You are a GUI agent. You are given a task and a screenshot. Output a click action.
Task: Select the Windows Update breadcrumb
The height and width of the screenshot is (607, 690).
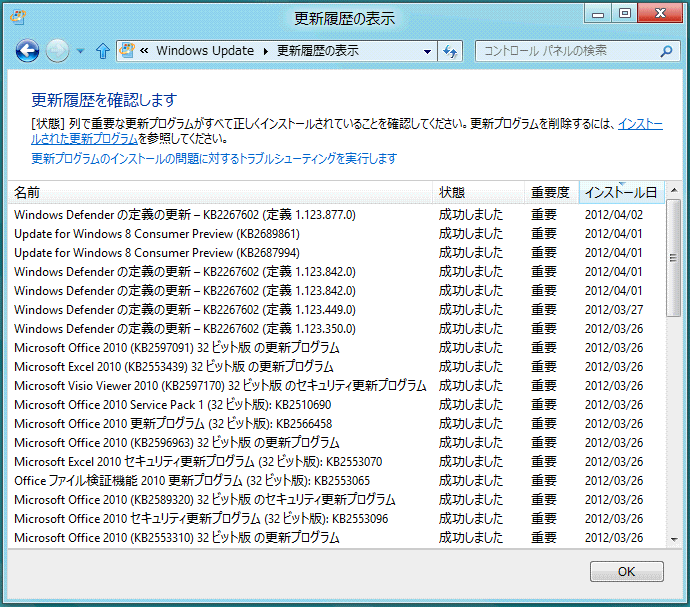click(x=205, y=51)
